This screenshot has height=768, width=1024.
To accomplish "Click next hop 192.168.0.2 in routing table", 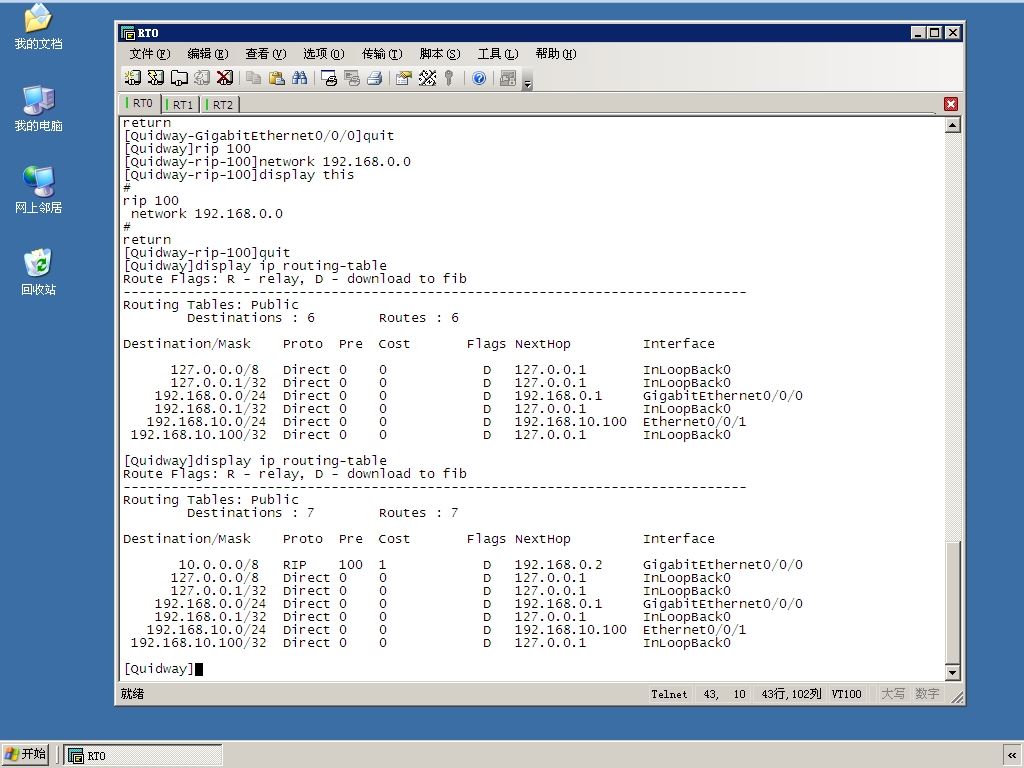I will 558,565.
